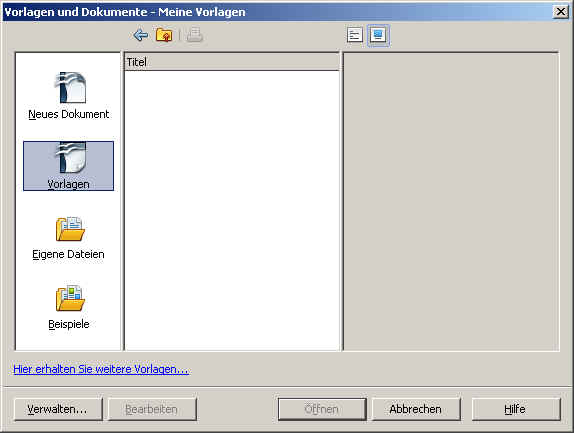This screenshot has height=433, width=574.
Task: Click the Bearbeiten button
Action: (152, 409)
